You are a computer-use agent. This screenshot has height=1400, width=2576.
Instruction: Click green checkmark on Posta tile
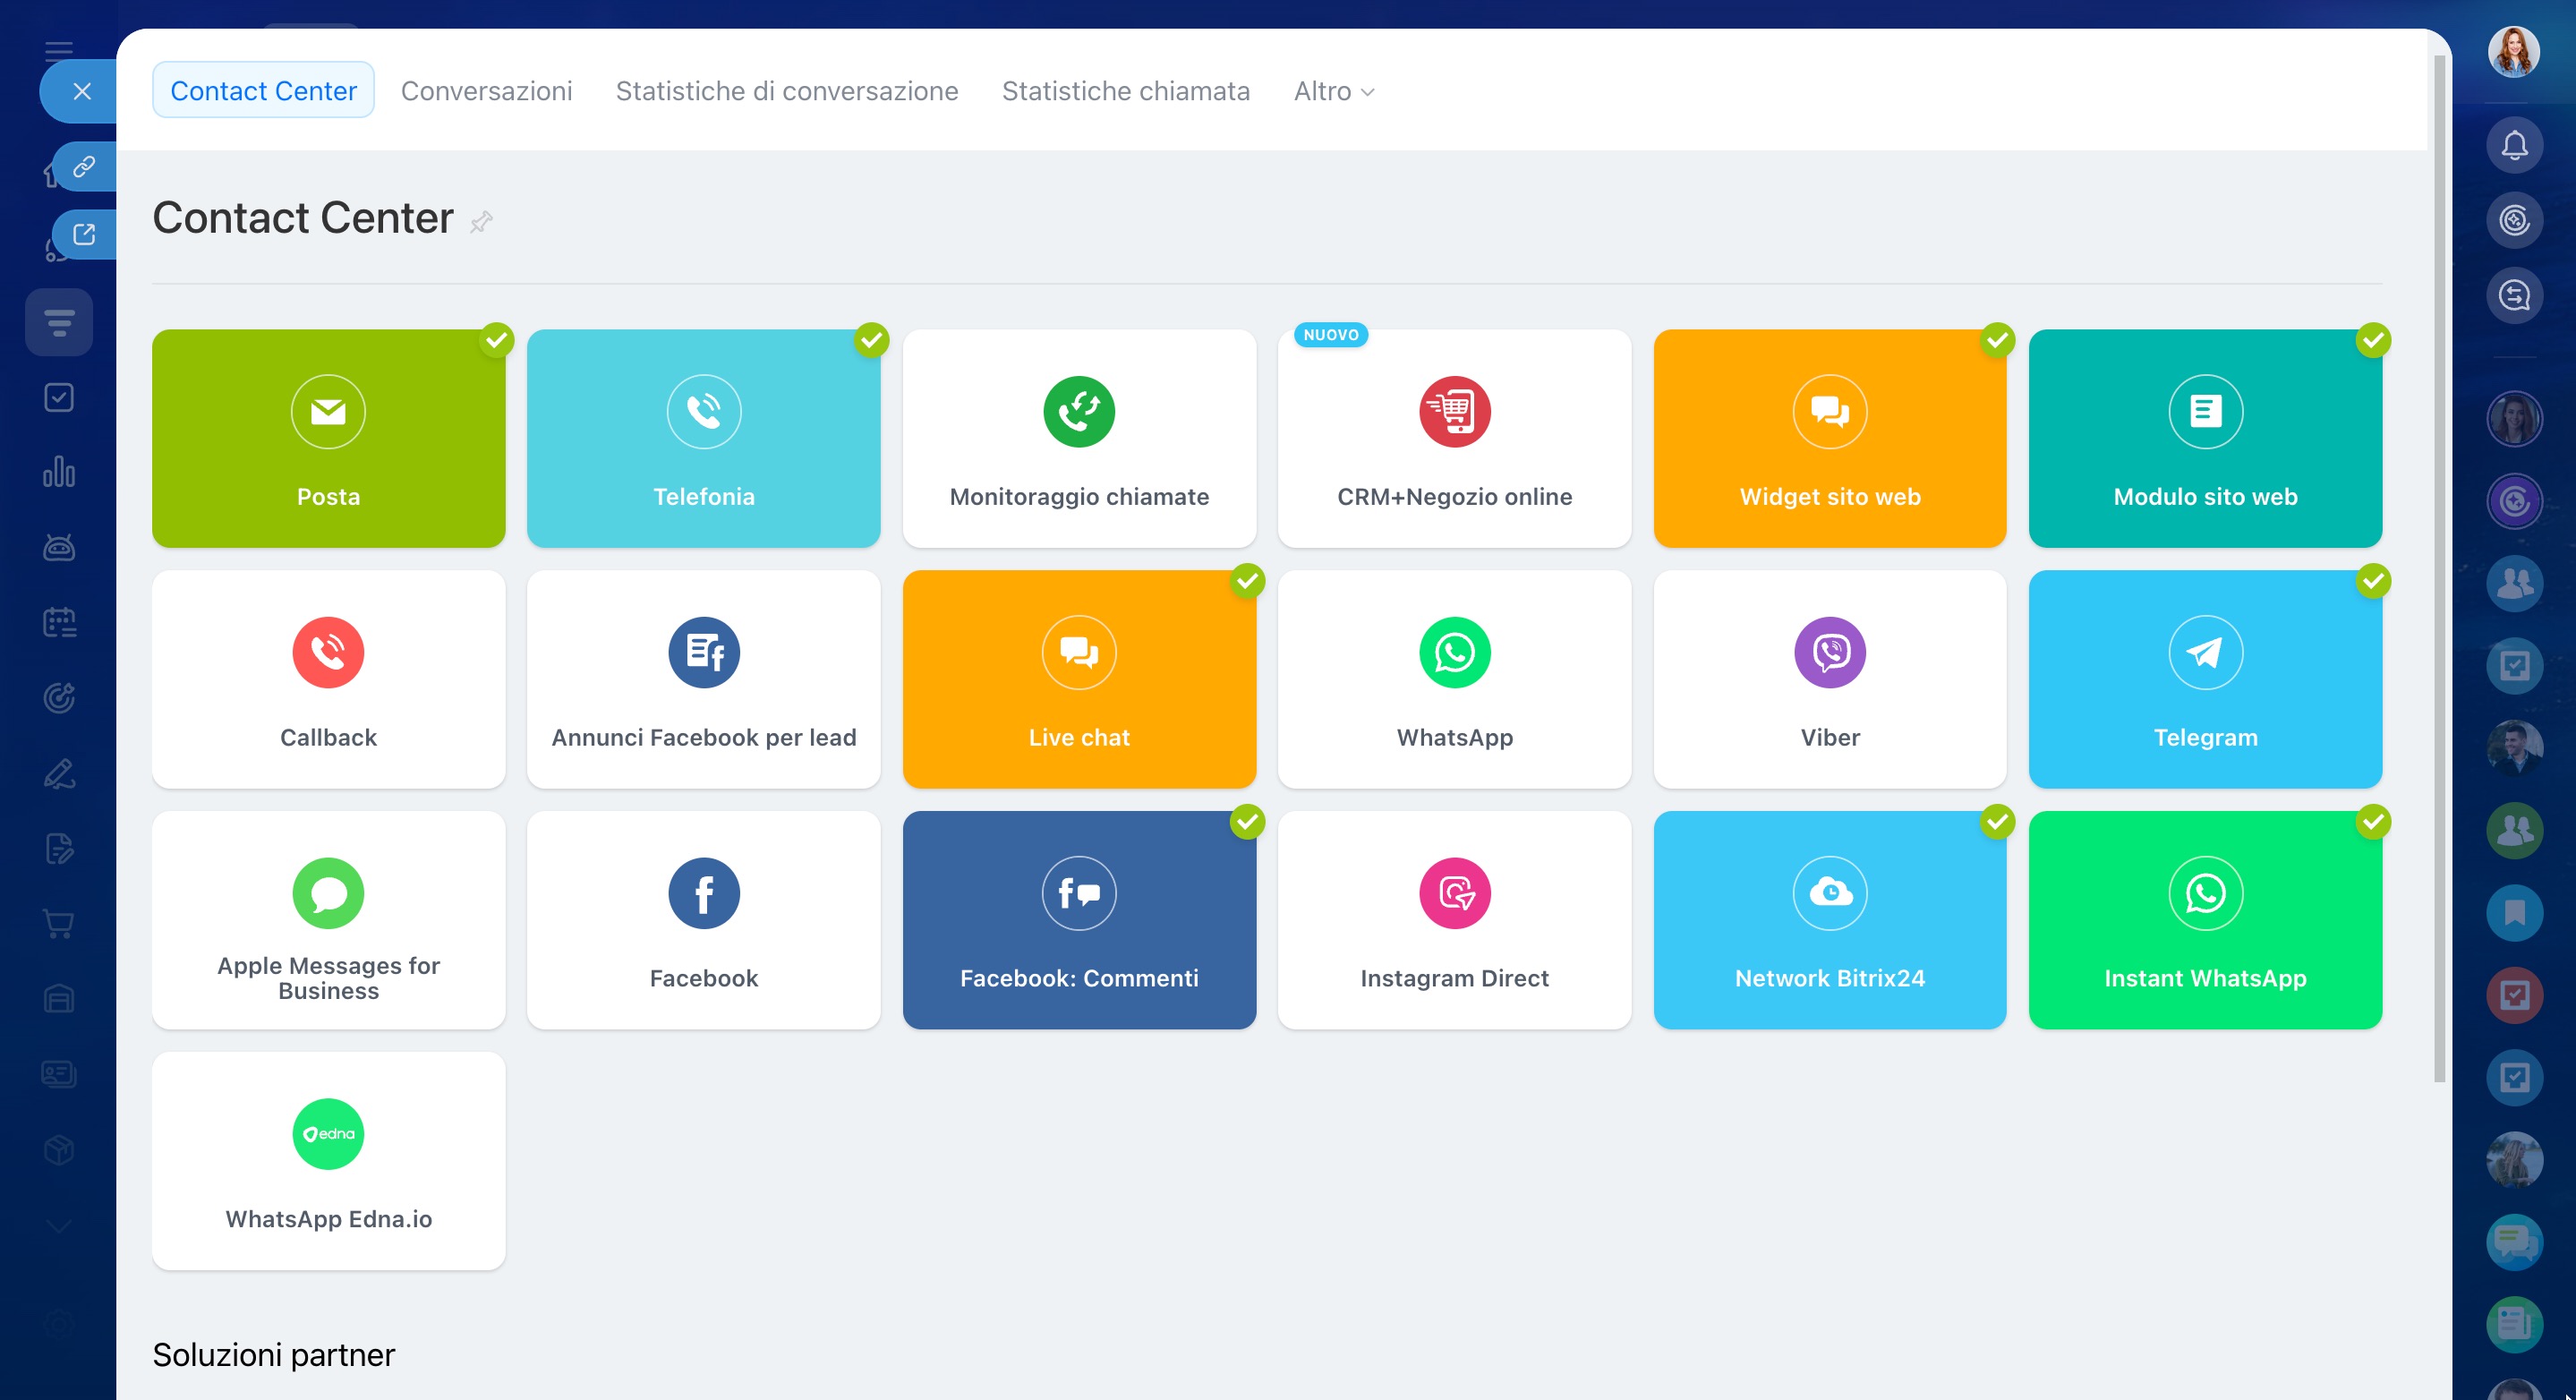pos(496,340)
